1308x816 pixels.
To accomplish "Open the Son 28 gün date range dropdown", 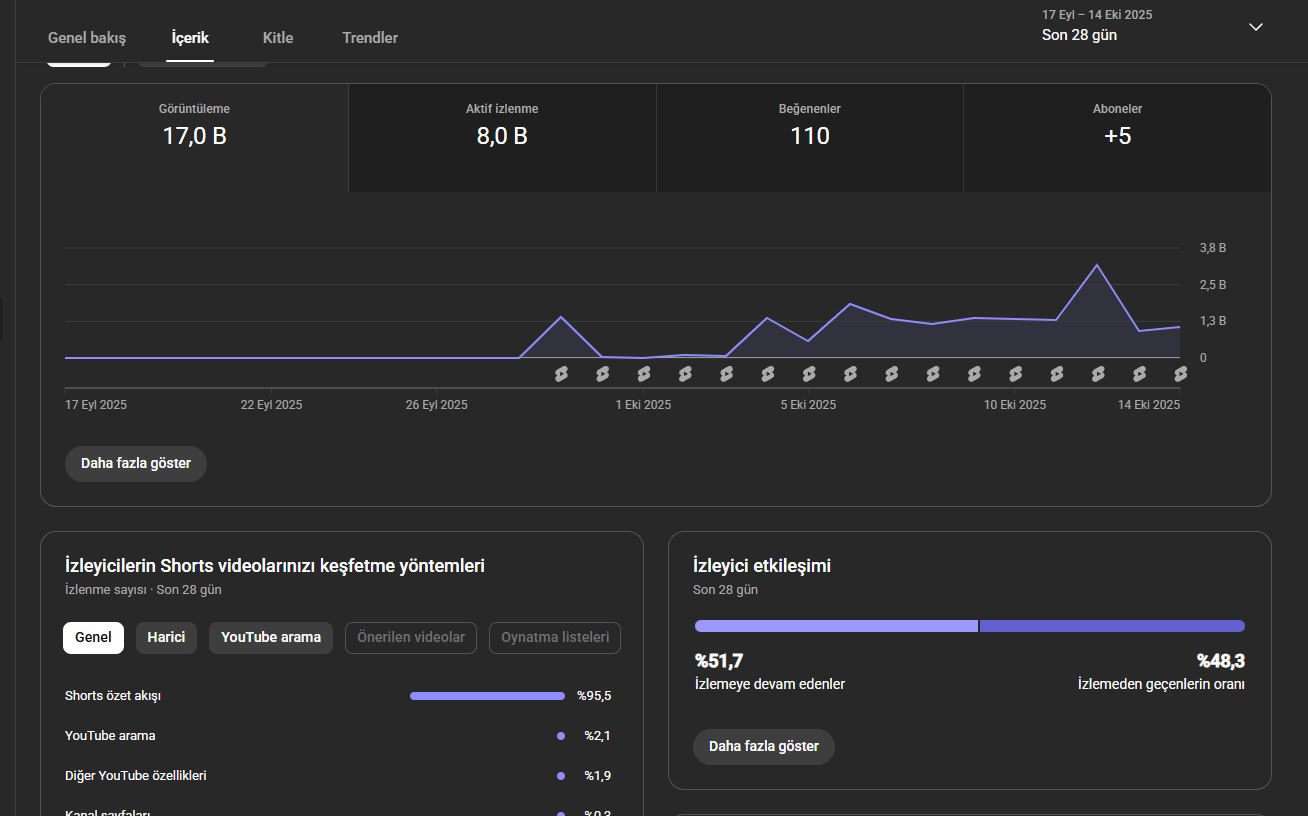I will tap(1152, 27).
